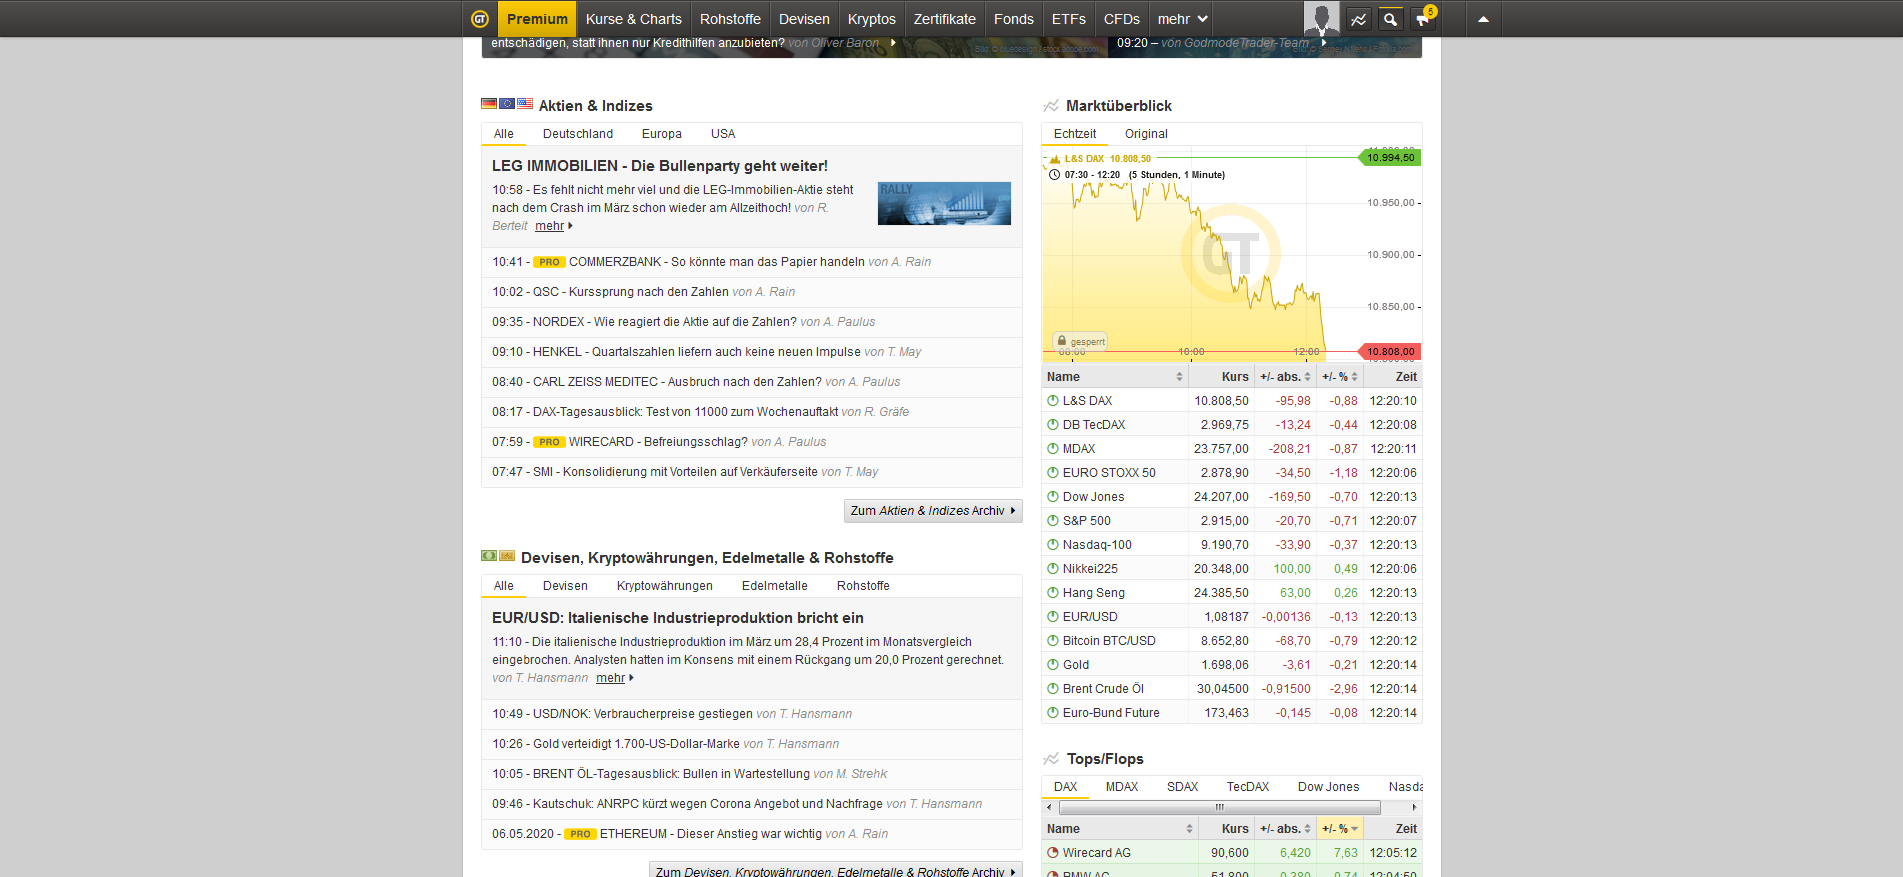
Task: Open the WIRECARD Befreiungsschlag article
Action: (658, 442)
